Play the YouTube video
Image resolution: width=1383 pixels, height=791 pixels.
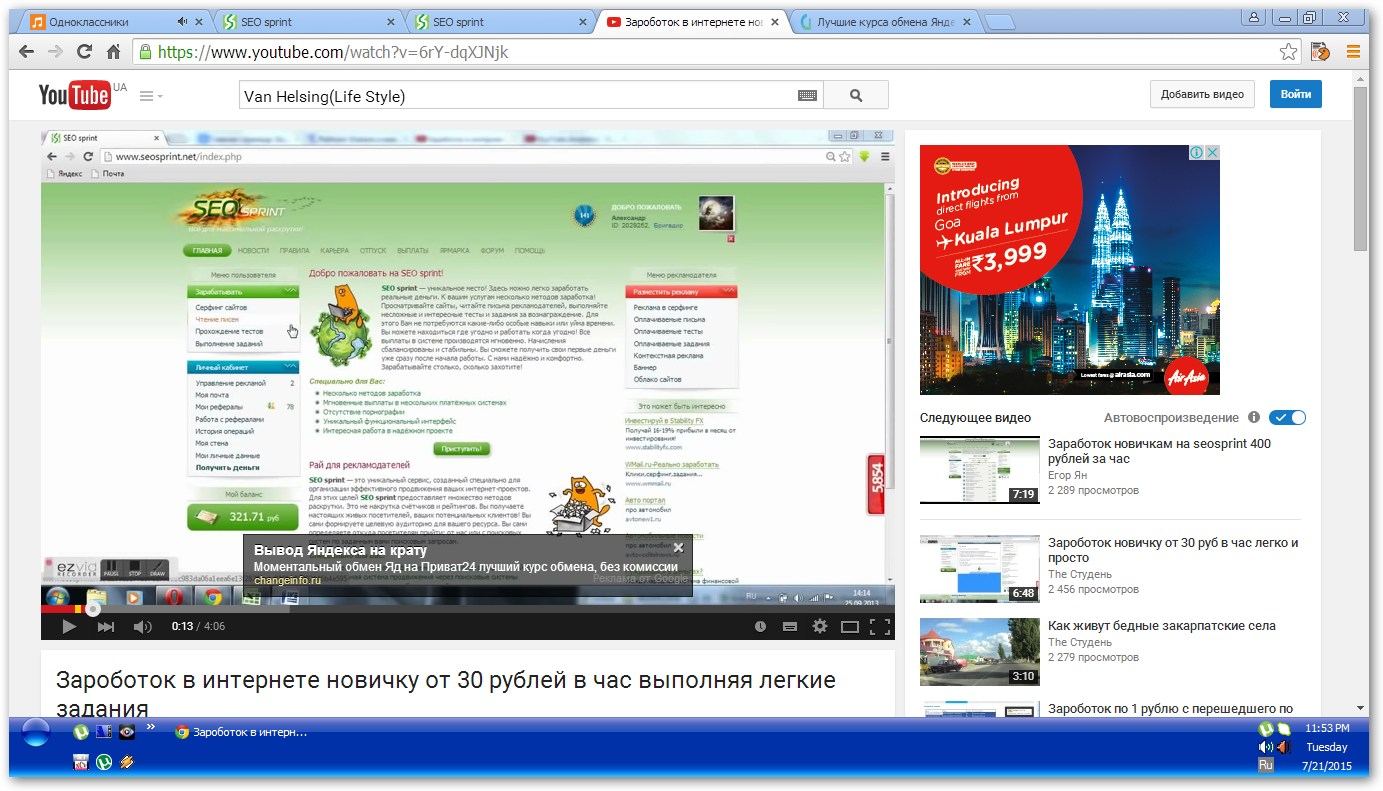(69, 627)
